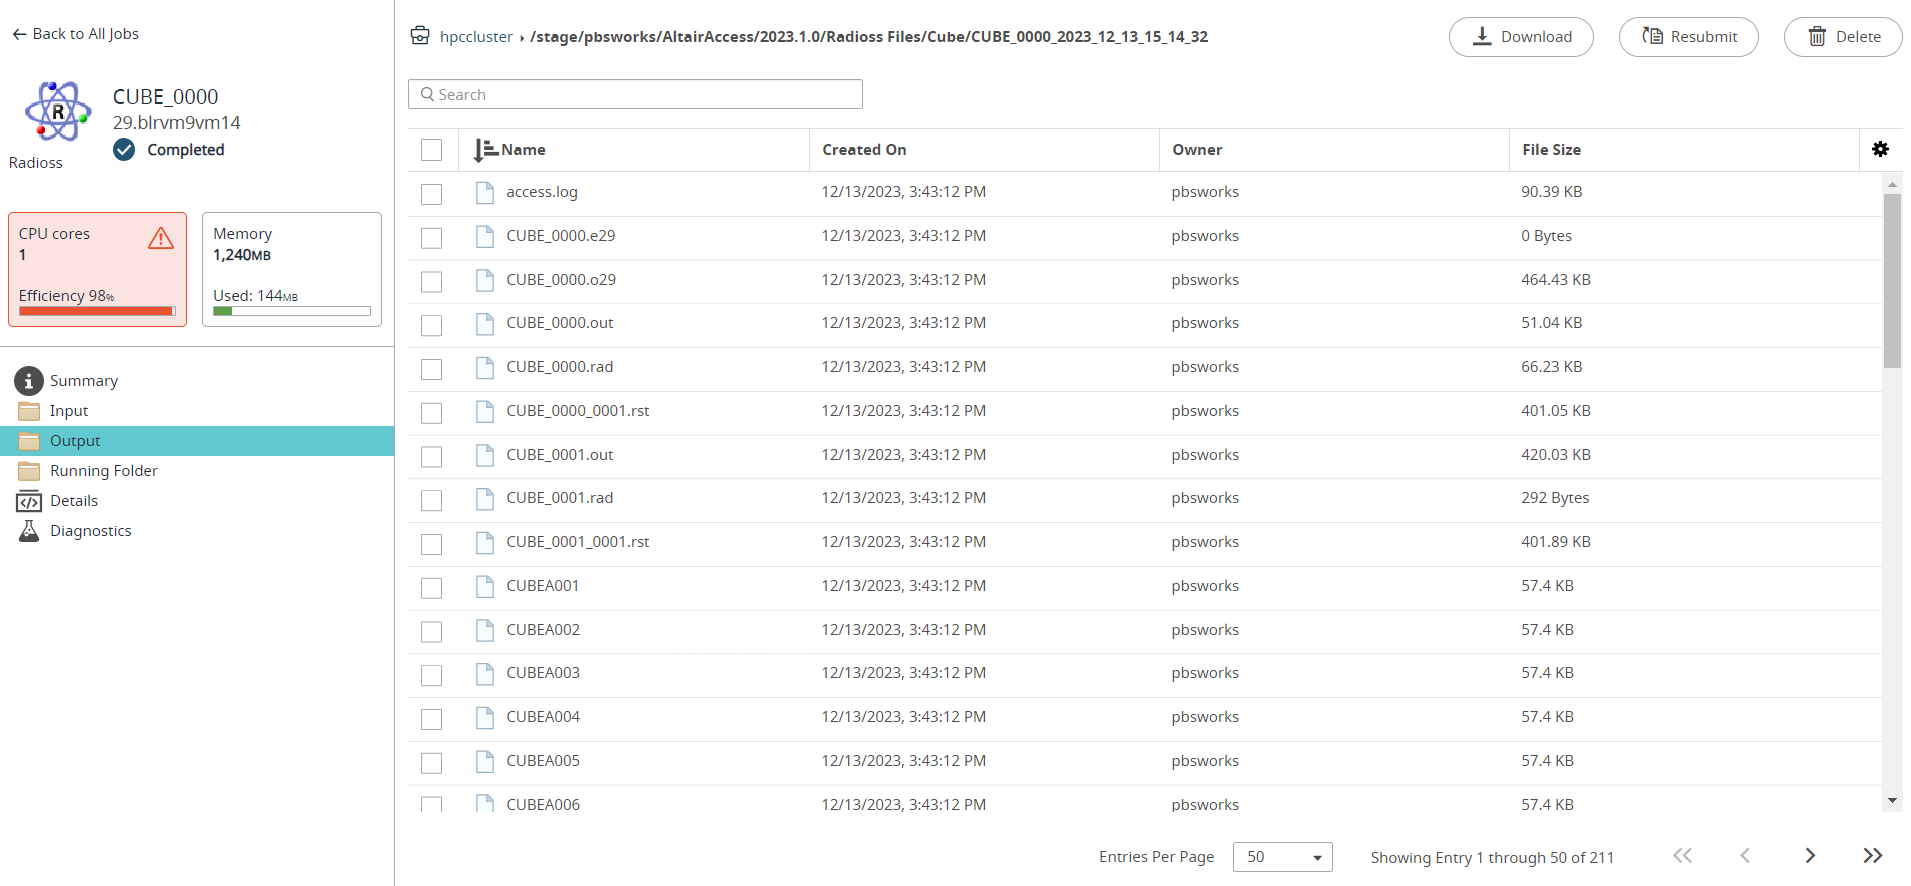Click the file icon for CUBE_0000.o29
Screen dimensions: 1911x886
[x=485, y=280]
